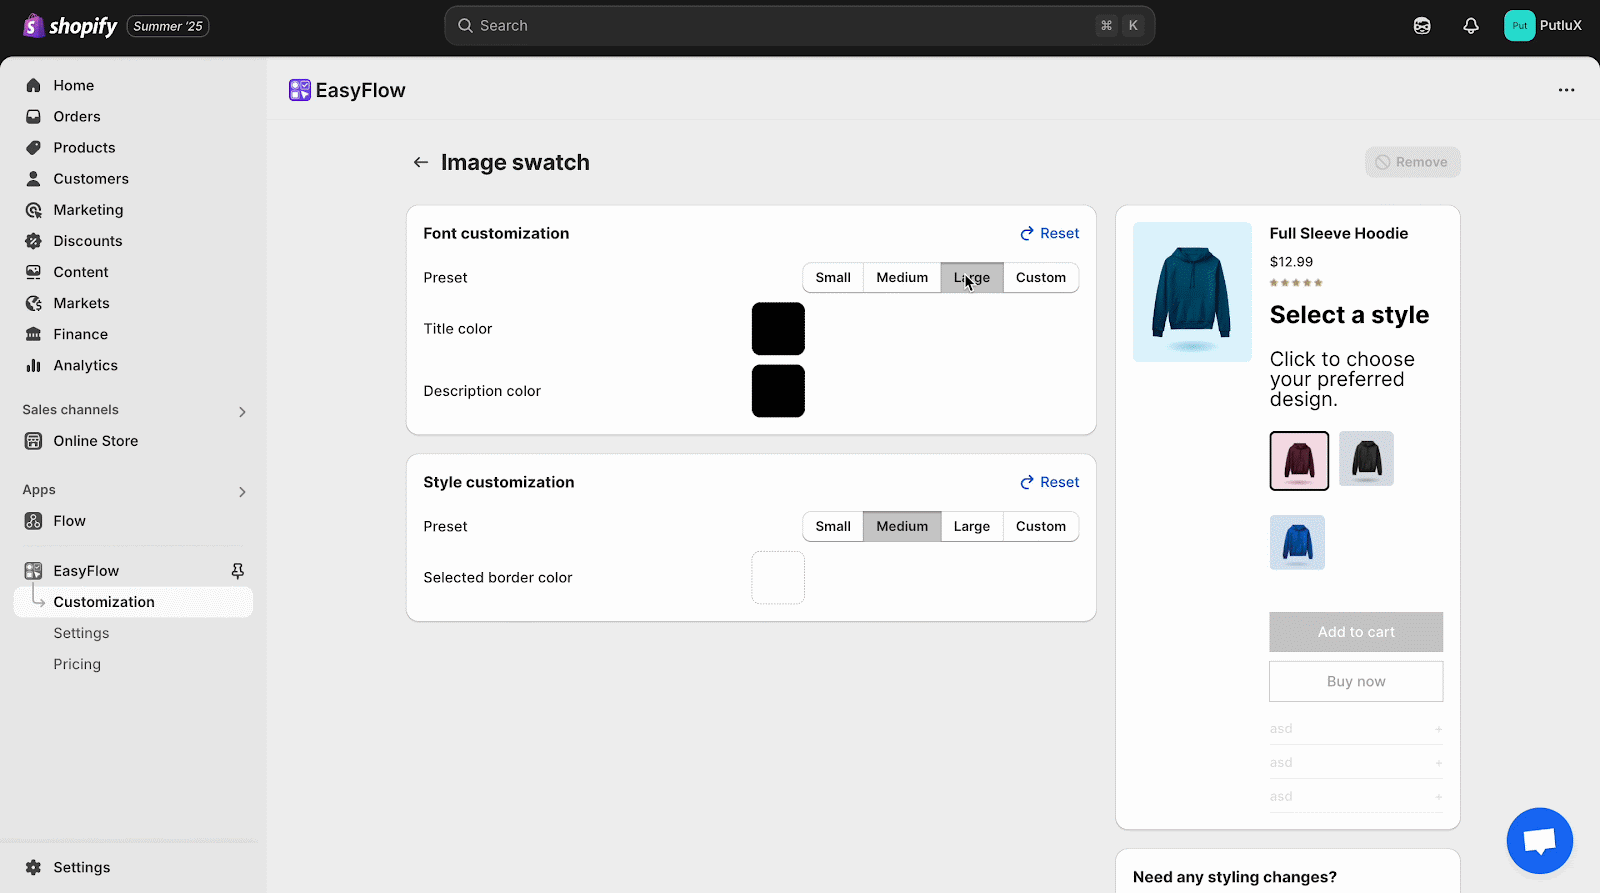The width and height of the screenshot is (1600, 893).
Task: Select Large style preset
Action: click(x=972, y=527)
